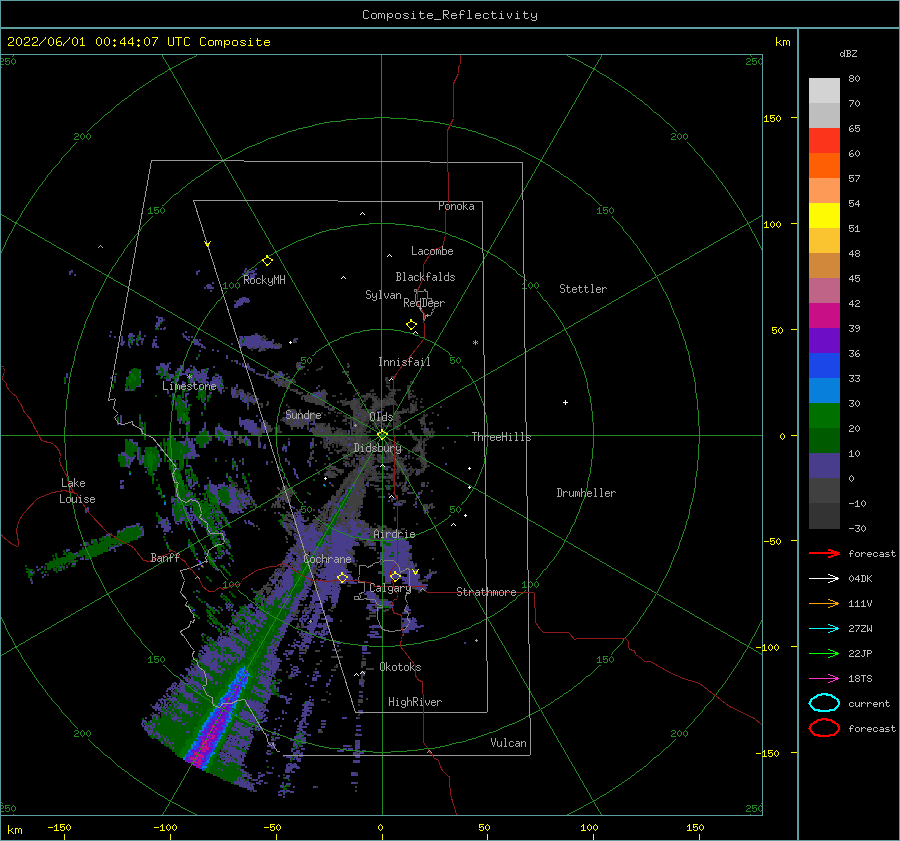Click the asterisk marker east of Innisfail
Screen dimensions: 900x841
click(x=475, y=343)
